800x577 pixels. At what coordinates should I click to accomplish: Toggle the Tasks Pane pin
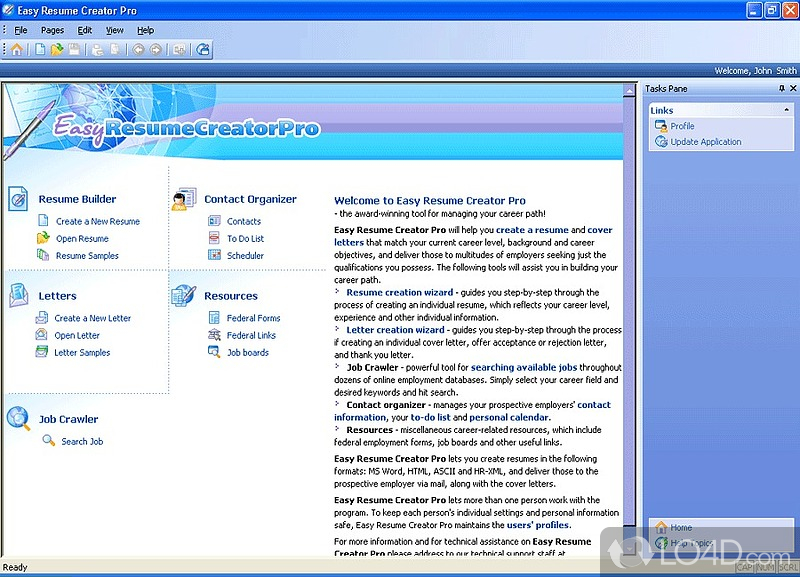[x=780, y=89]
